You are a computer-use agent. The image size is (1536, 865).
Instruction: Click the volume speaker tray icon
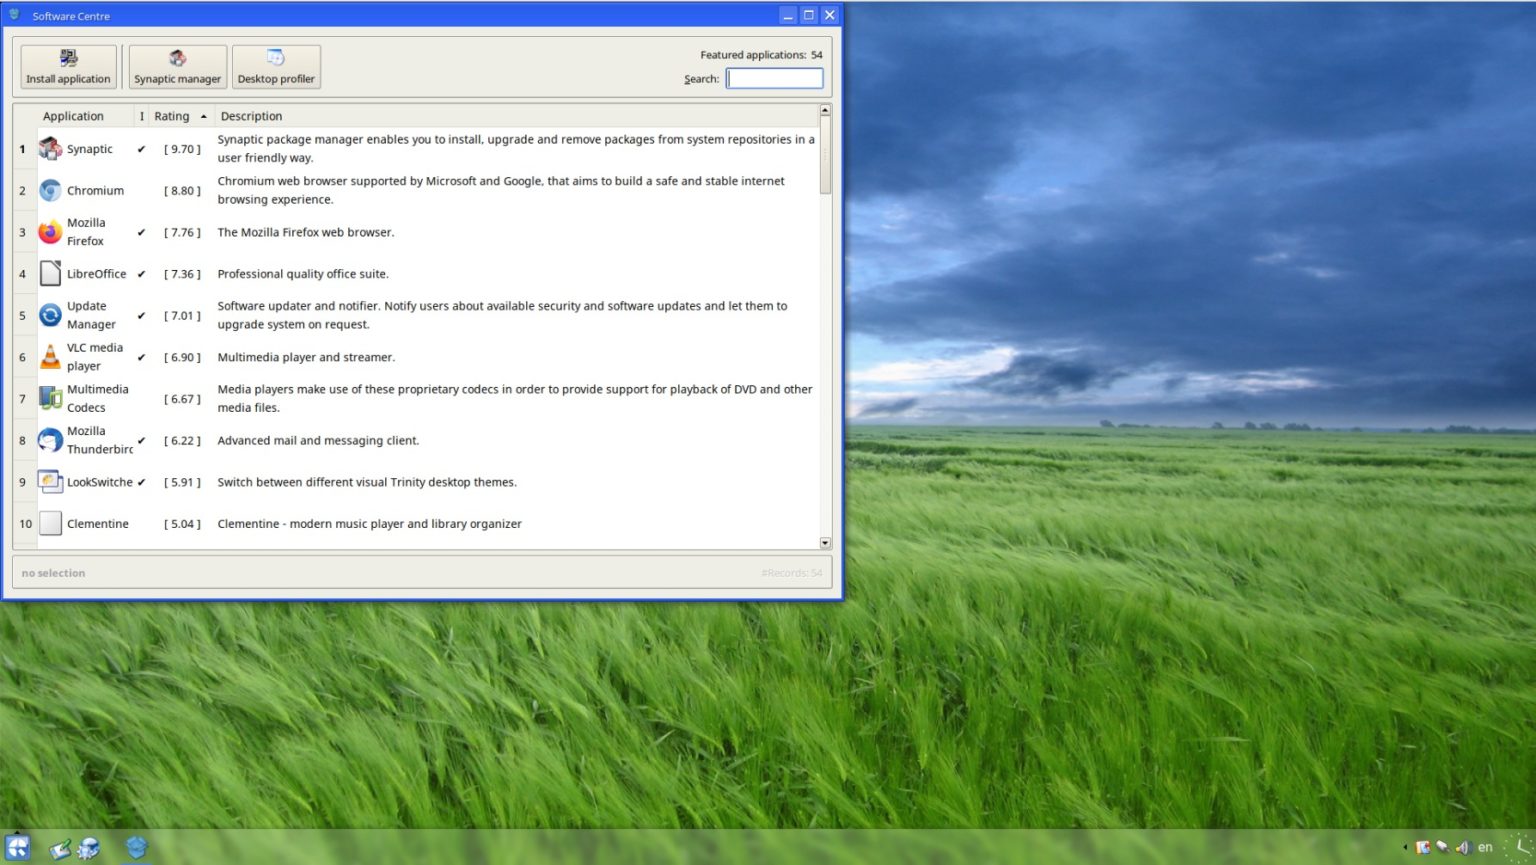point(1462,847)
